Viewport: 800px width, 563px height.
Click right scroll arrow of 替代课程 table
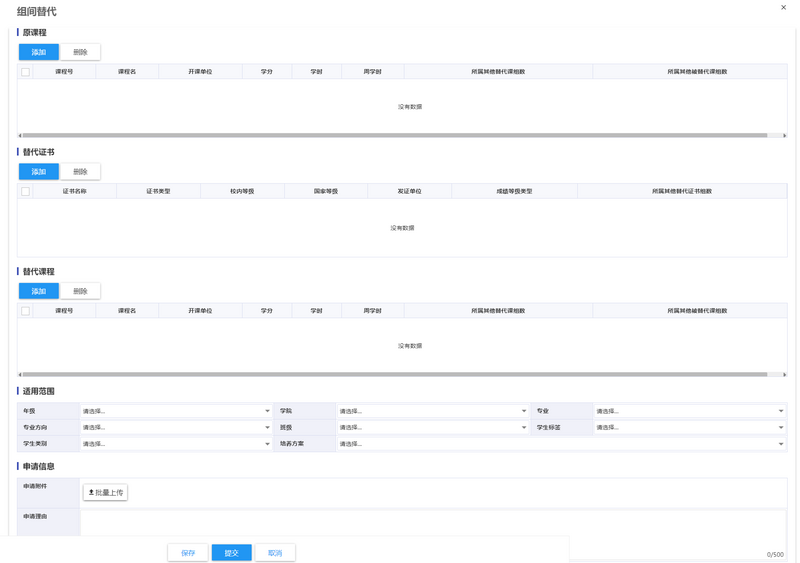784,374
